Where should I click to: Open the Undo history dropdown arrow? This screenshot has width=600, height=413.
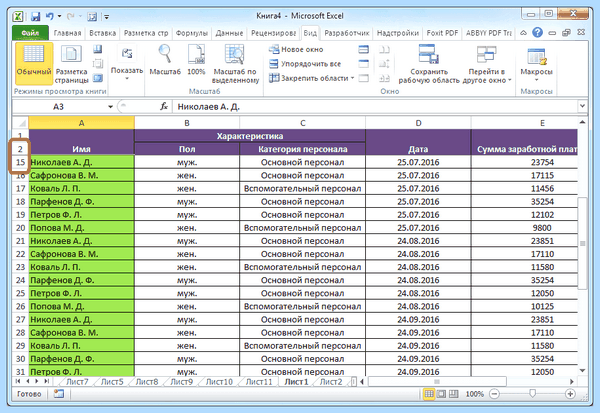pos(59,16)
